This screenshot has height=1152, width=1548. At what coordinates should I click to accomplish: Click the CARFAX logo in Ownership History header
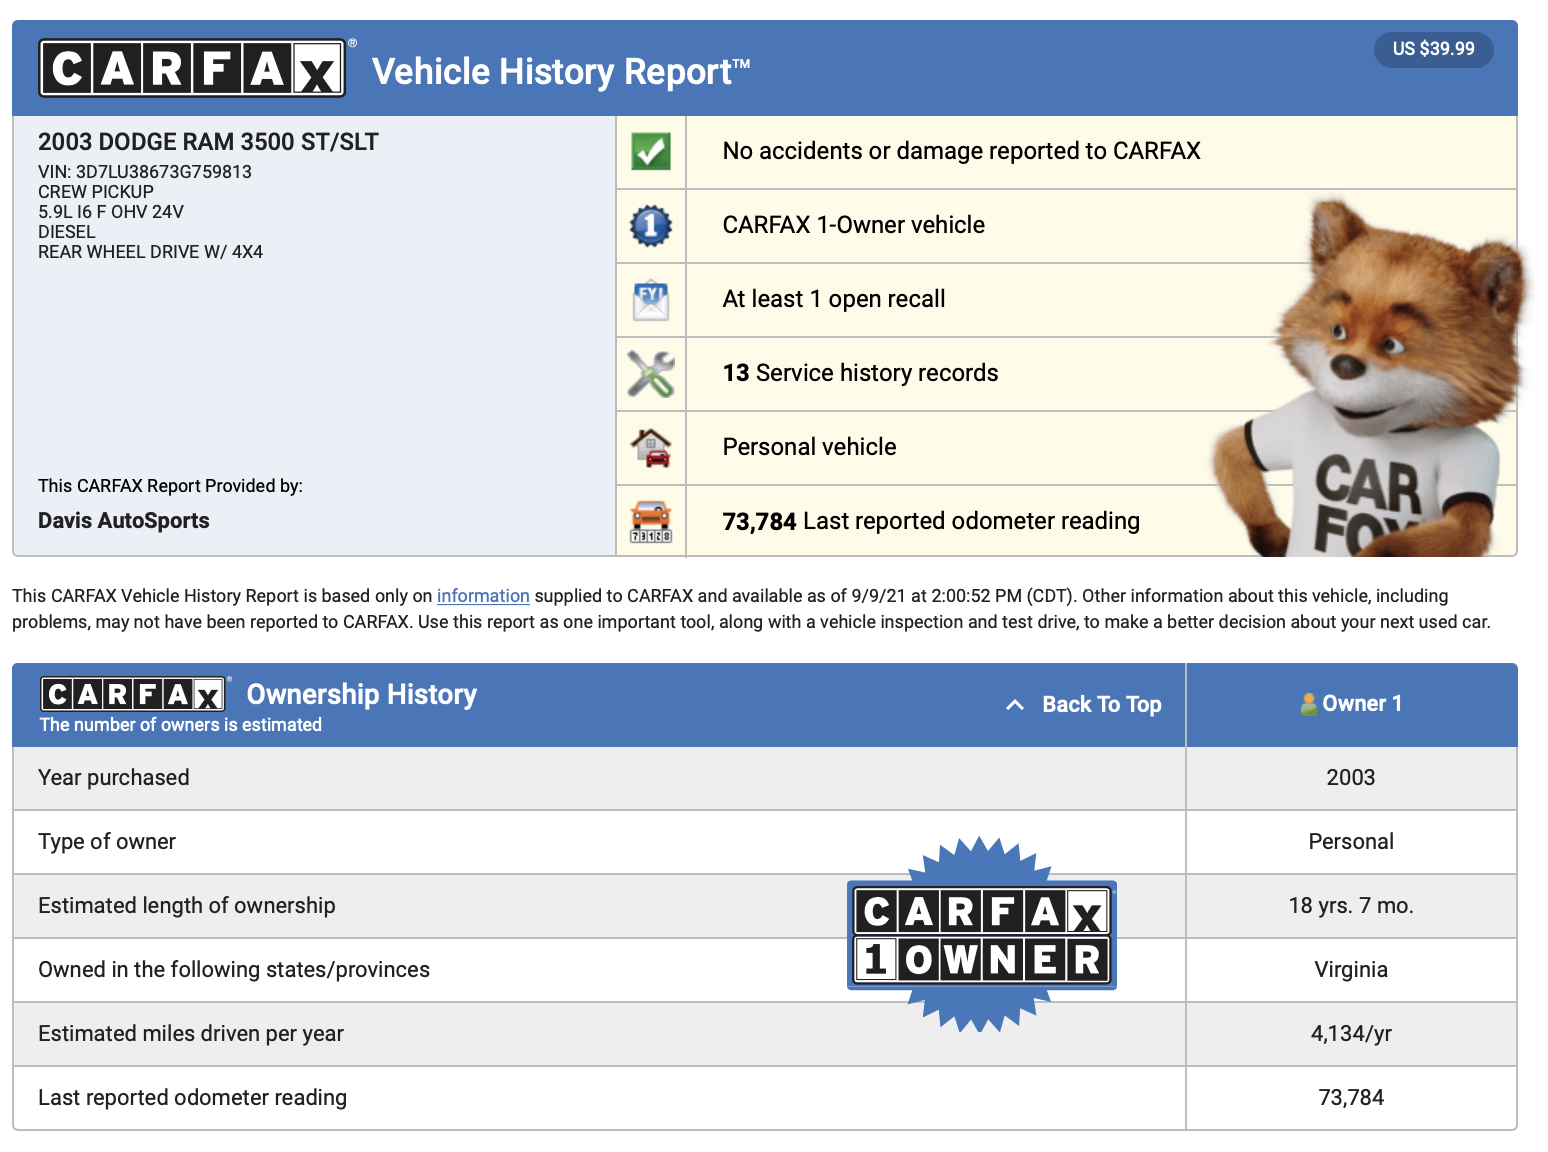[133, 693]
